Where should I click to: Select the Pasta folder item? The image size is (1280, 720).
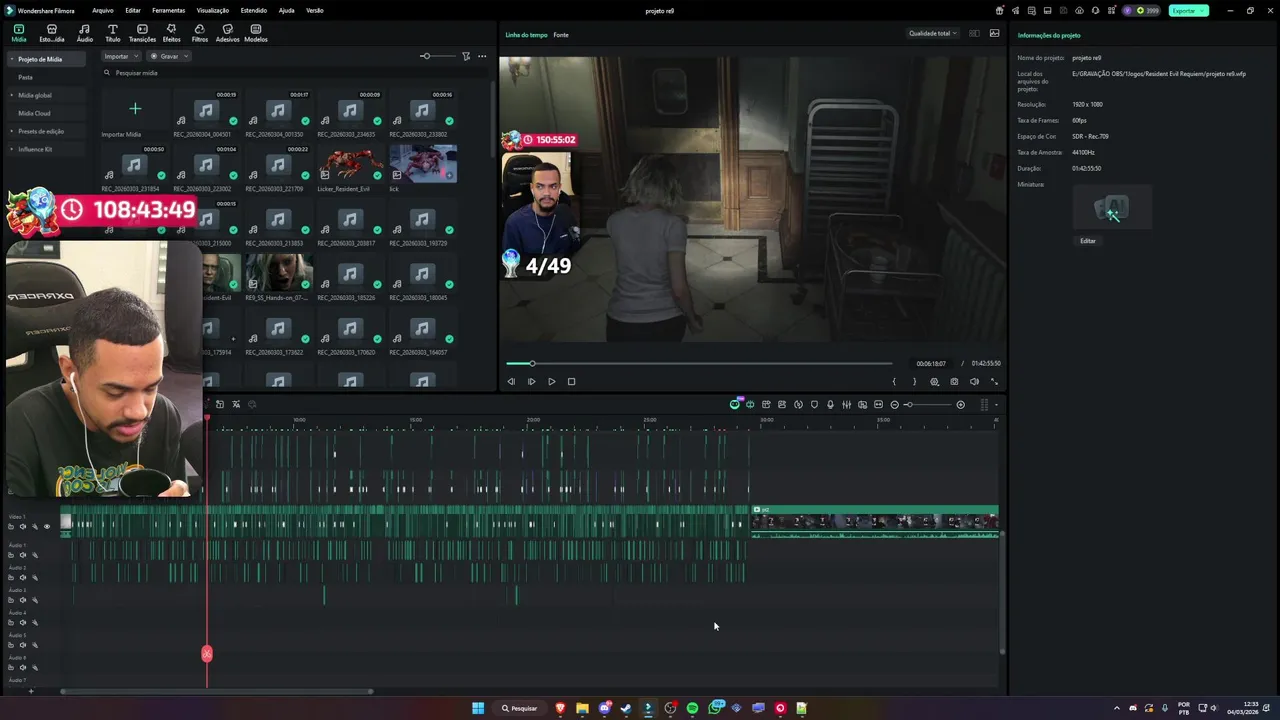tap(25, 77)
